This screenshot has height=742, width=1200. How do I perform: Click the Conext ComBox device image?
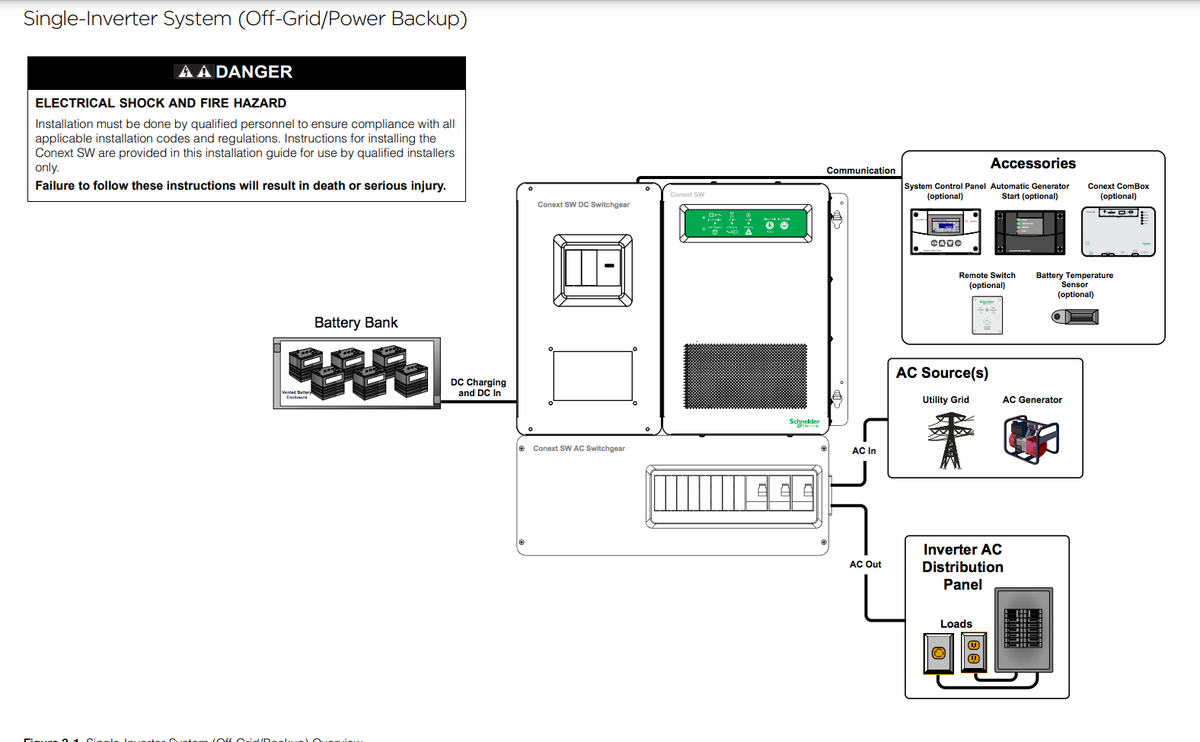(1118, 232)
